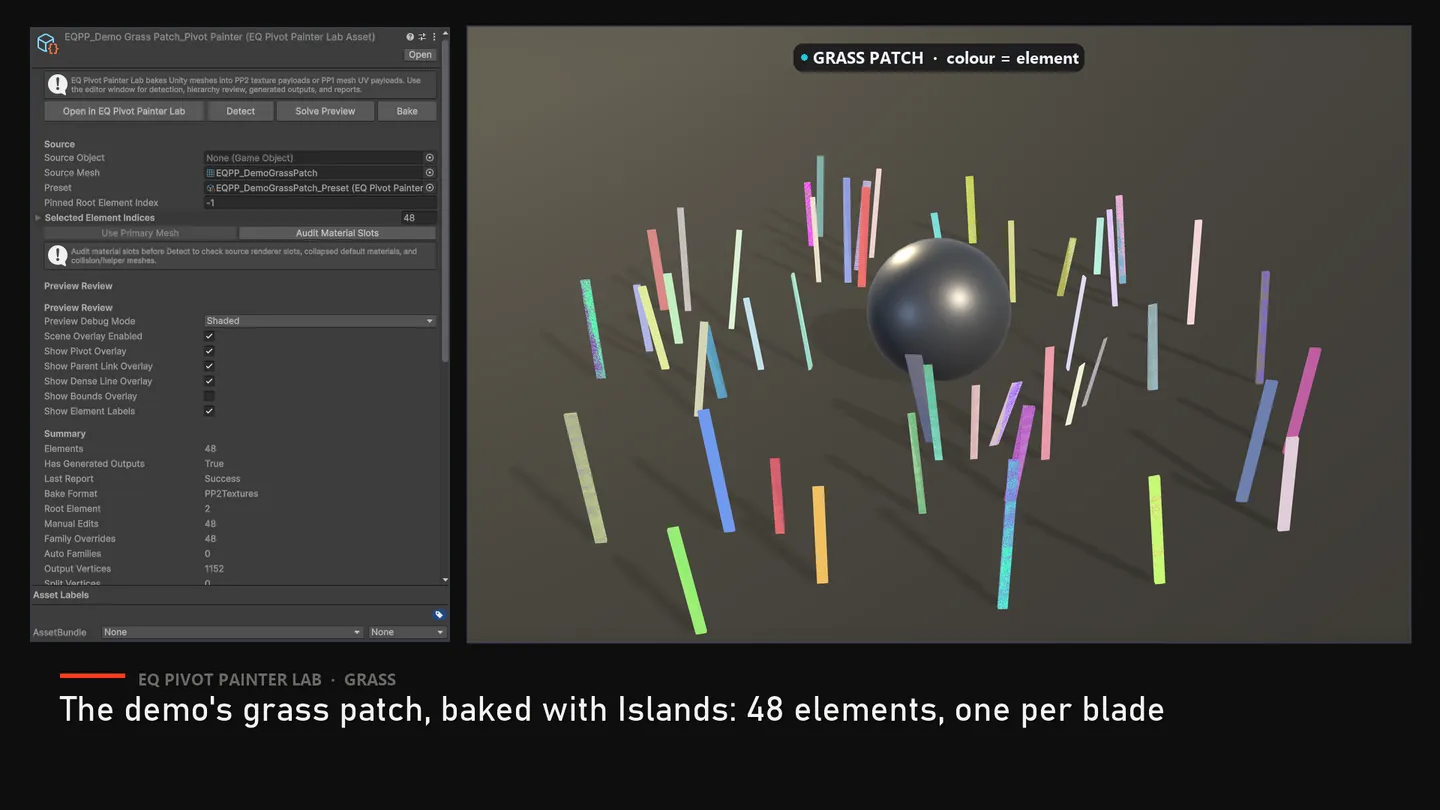Image resolution: width=1440 pixels, height=810 pixels.
Task: Click the Last Report Success value
Action: point(222,479)
